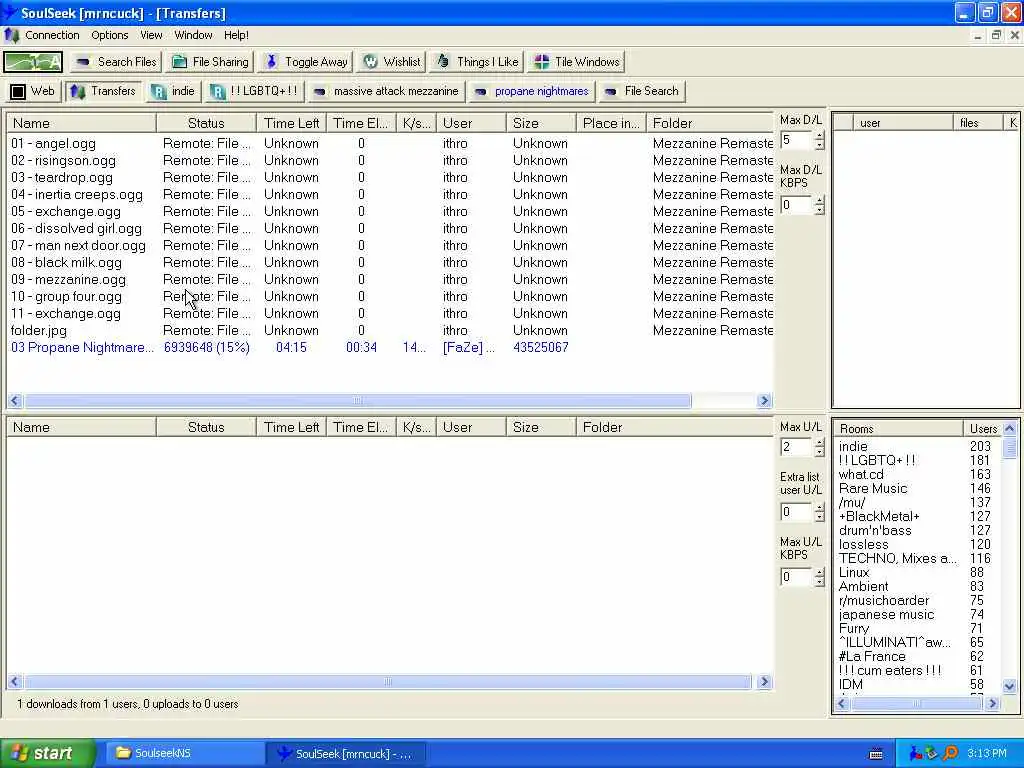Increase the Max D/L spinner value
1024x768 pixels.
point(820,135)
